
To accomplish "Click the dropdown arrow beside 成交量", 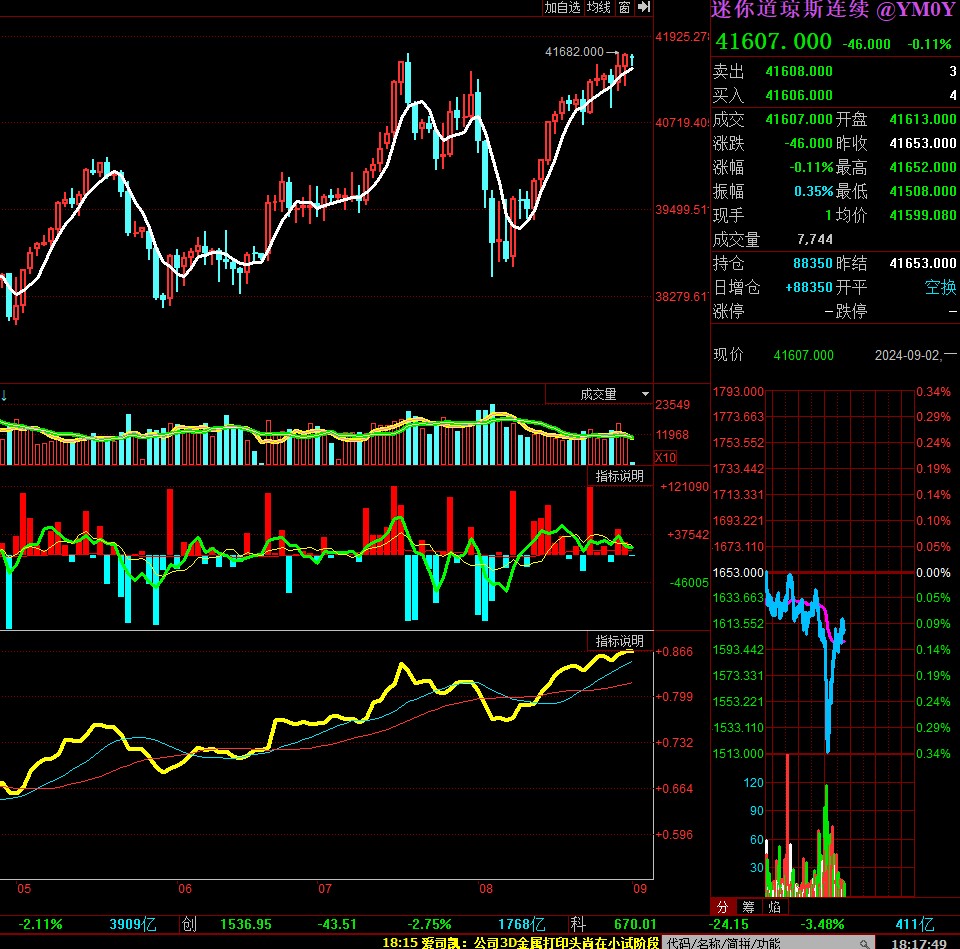I will 645,394.
